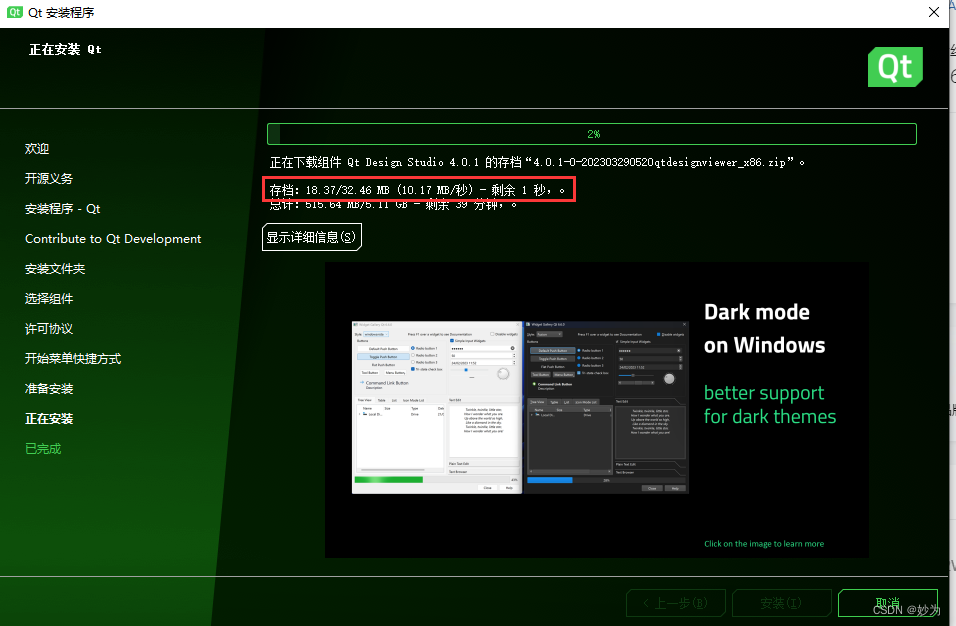The width and height of the screenshot is (956, 626).
Task: Click the 正在下载组件 Qt Design Studio status line
Action: [537, 163]
